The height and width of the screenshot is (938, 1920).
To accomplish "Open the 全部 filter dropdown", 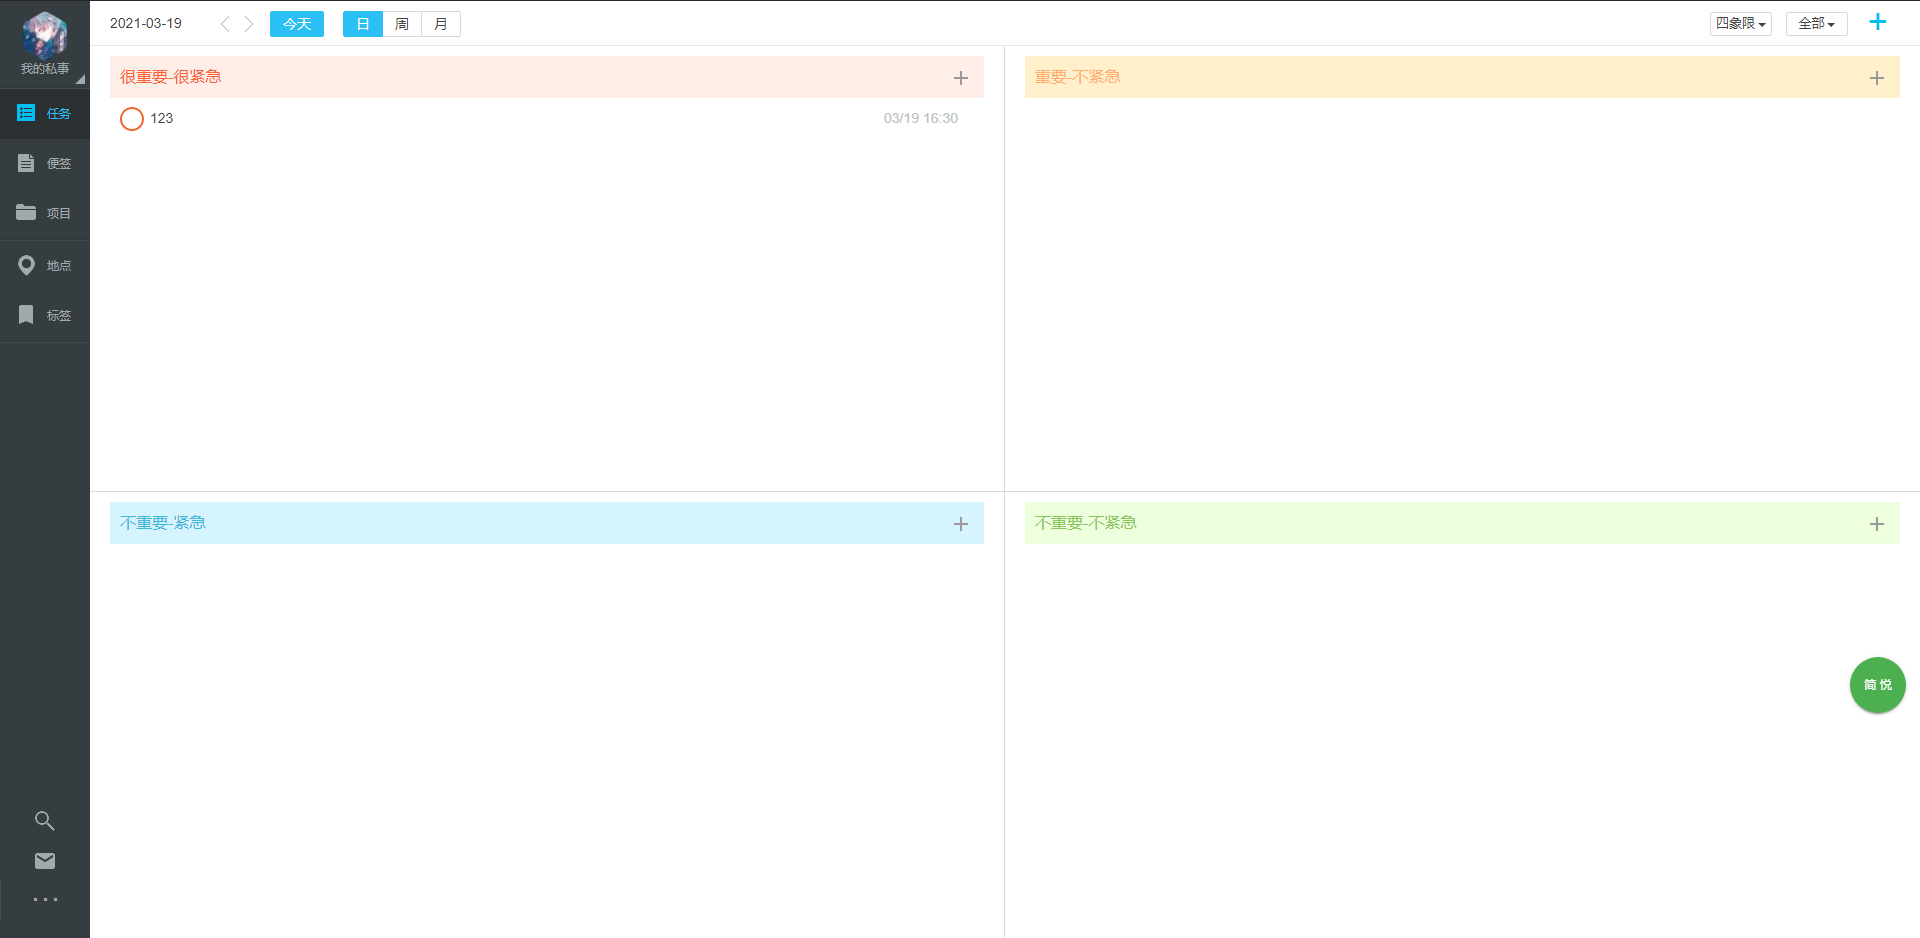I will (1817, 23).
